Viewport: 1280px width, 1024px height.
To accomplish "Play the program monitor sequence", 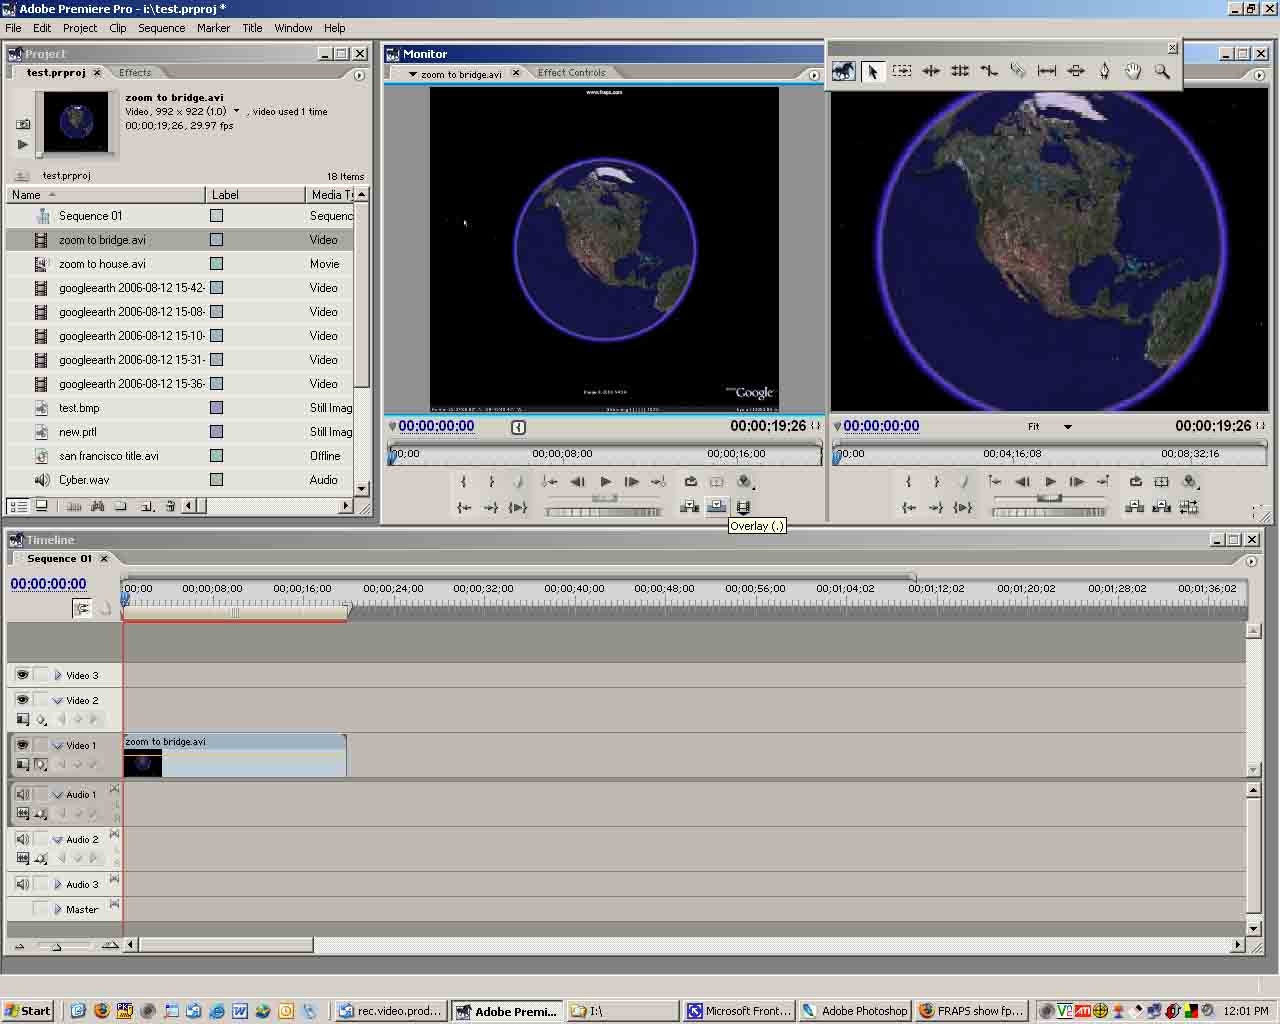I will tap(1050, 482).
